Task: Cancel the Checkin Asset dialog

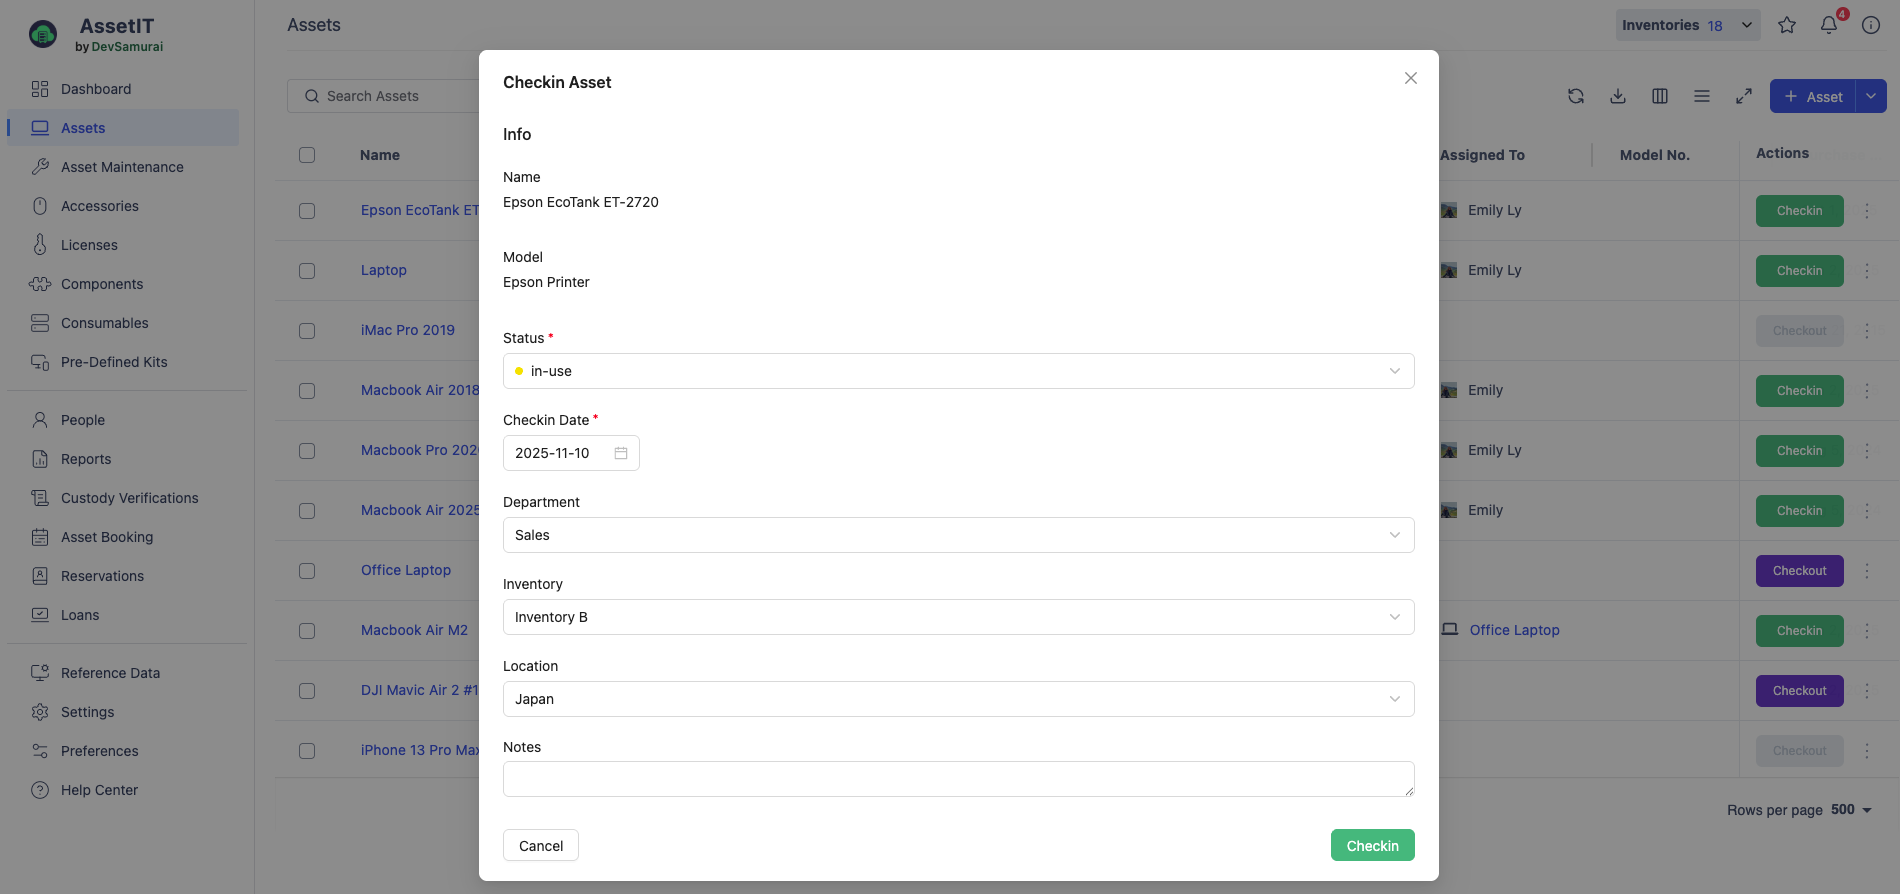Action: (541, 846)
